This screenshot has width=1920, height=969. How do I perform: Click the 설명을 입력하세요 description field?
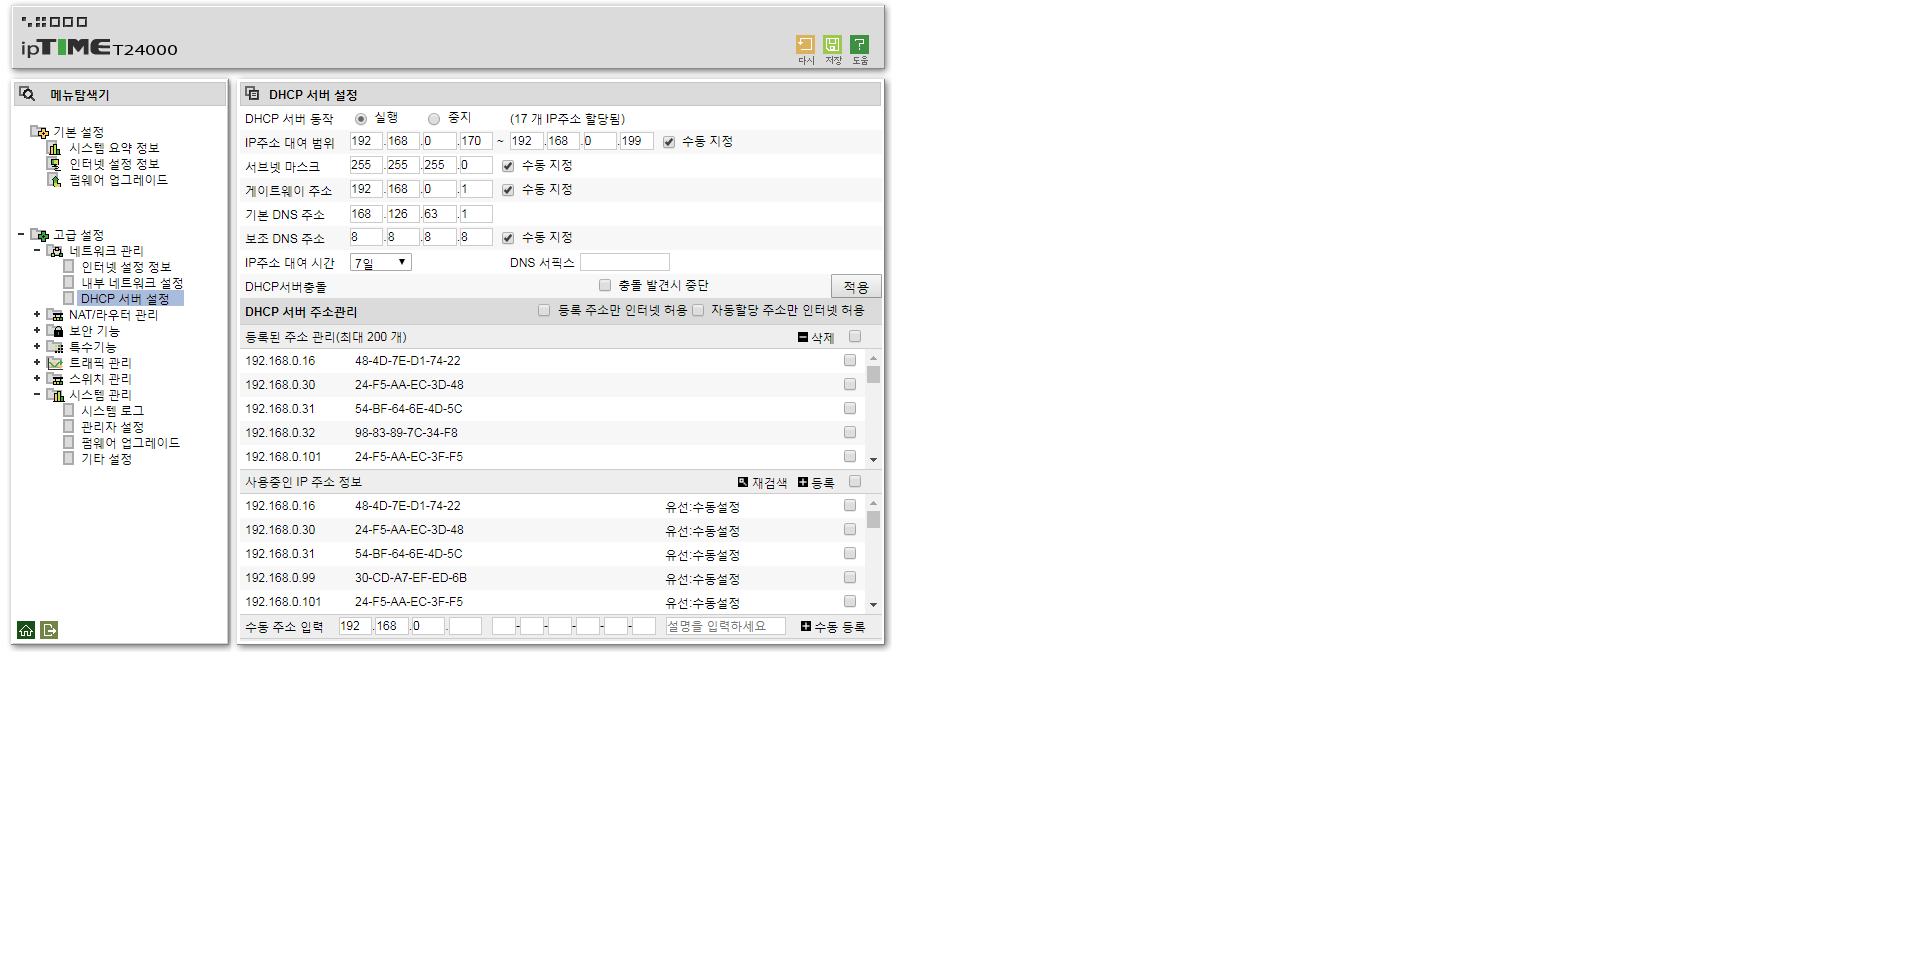(x=725, y=626)
